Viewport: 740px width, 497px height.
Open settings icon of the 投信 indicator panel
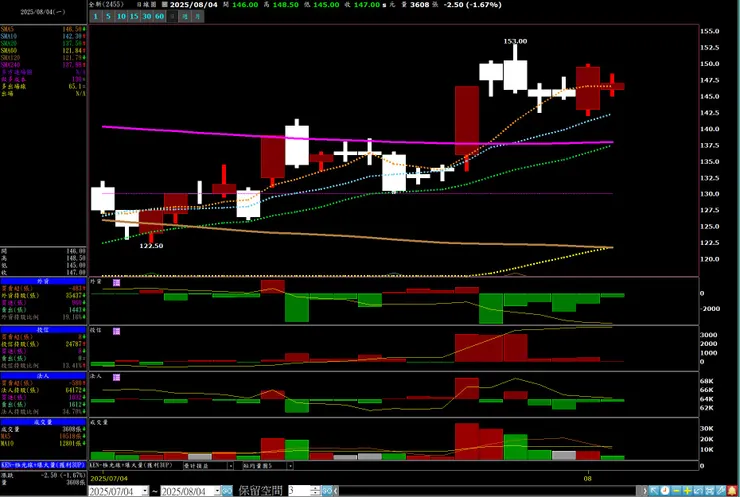tap(117, 331)
